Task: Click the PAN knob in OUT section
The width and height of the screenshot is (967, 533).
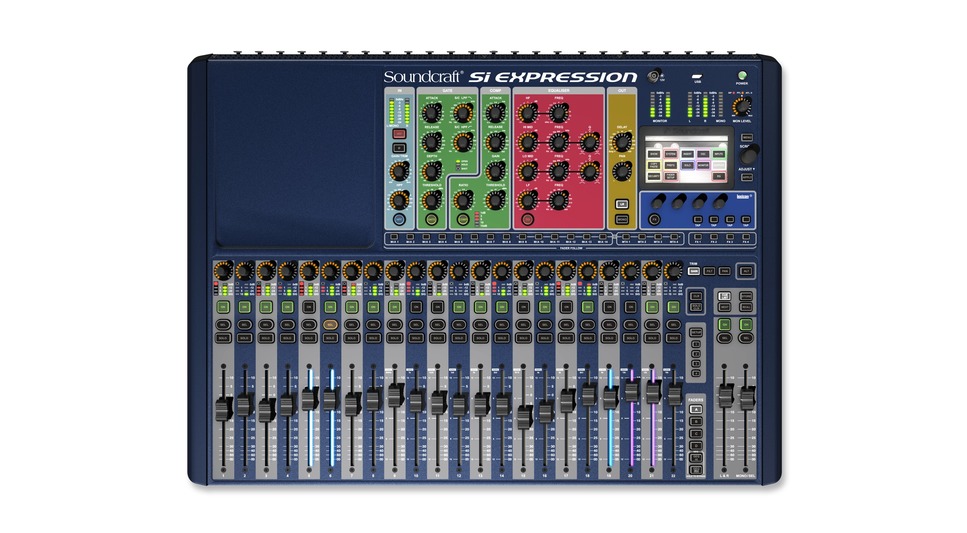Action: pos(622,169)
